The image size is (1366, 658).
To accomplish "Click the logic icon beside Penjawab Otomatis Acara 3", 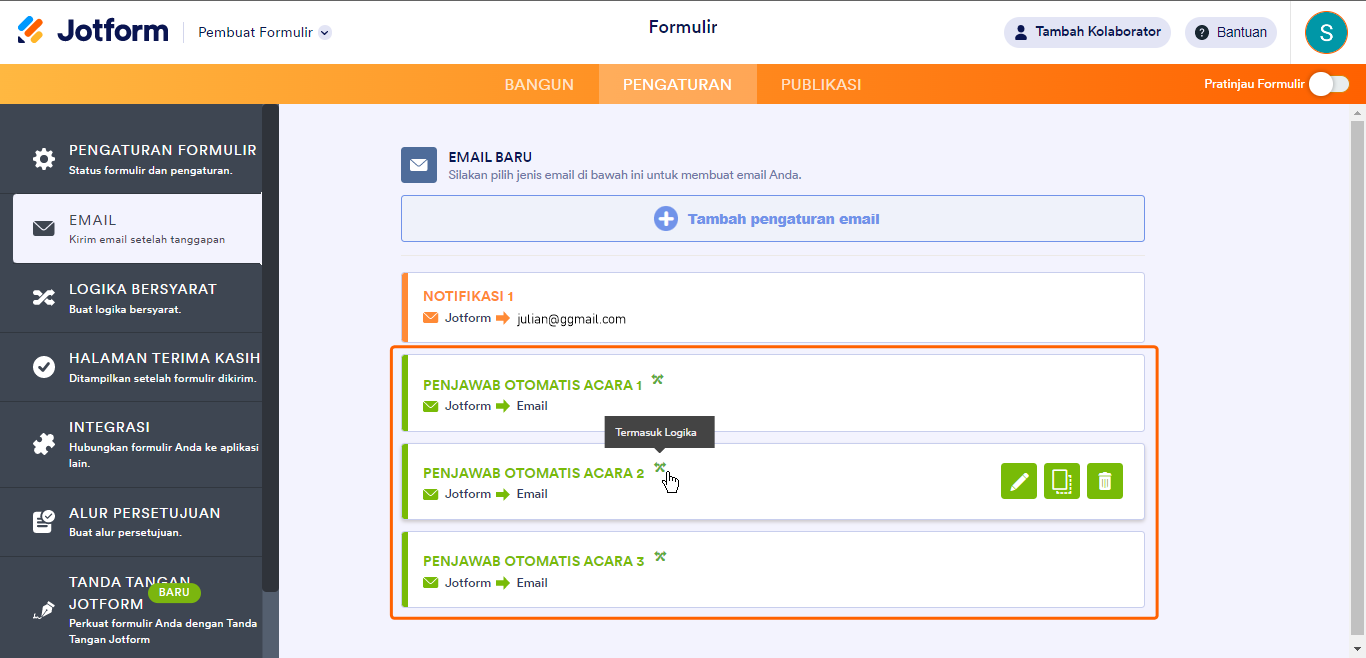I will [660, 556].
